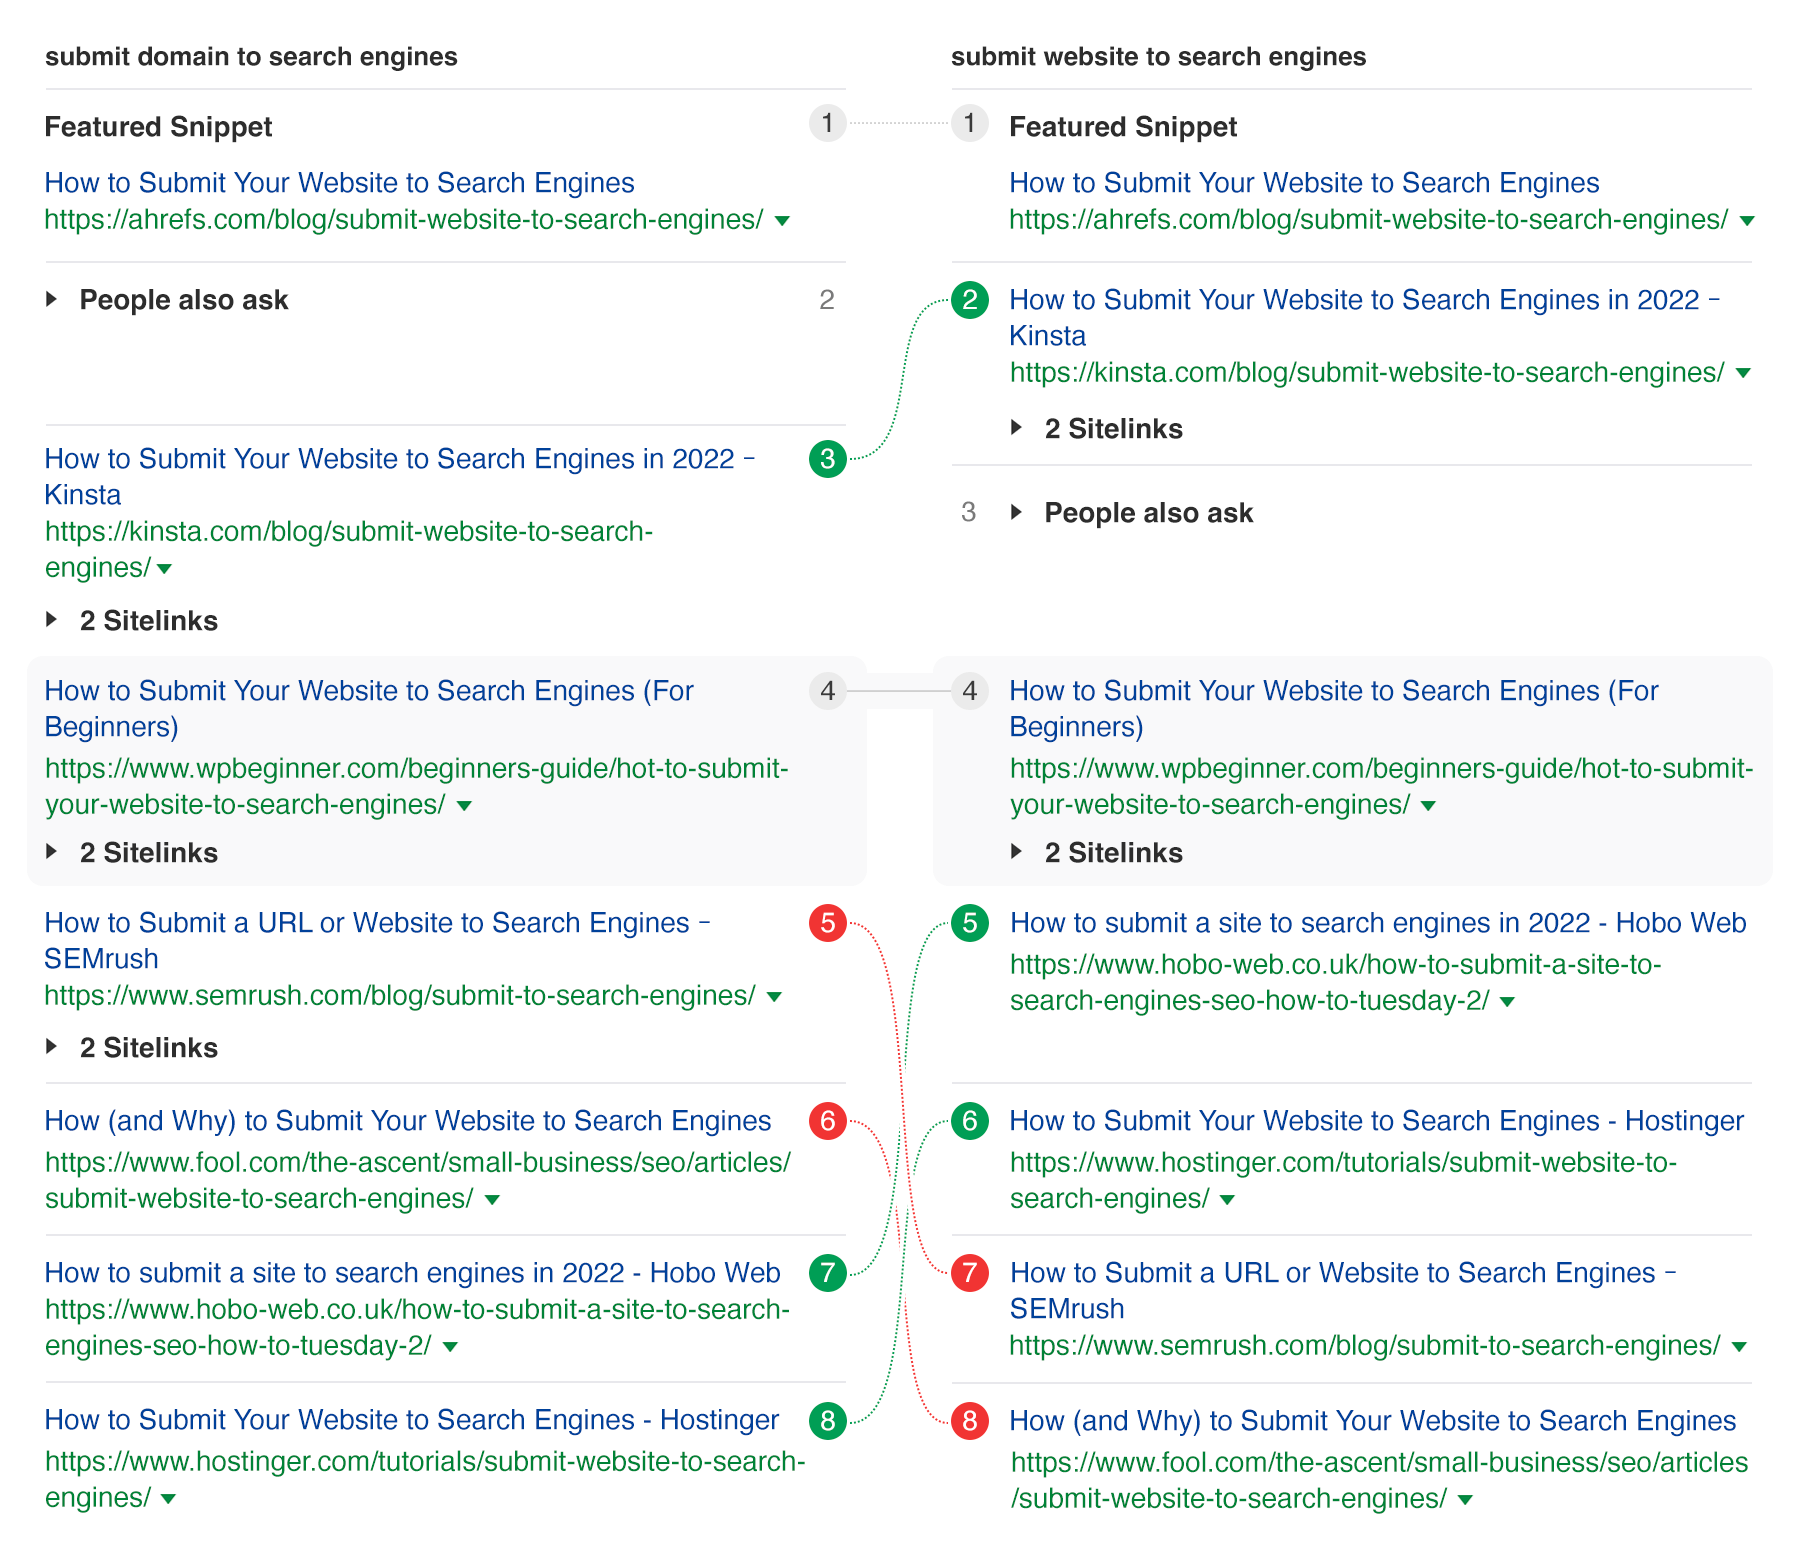Open the dropdown arrow on the semrush.com URL
This screenshot has width=1800, height=1560.
pyautogui.click(x=774, y=995)
